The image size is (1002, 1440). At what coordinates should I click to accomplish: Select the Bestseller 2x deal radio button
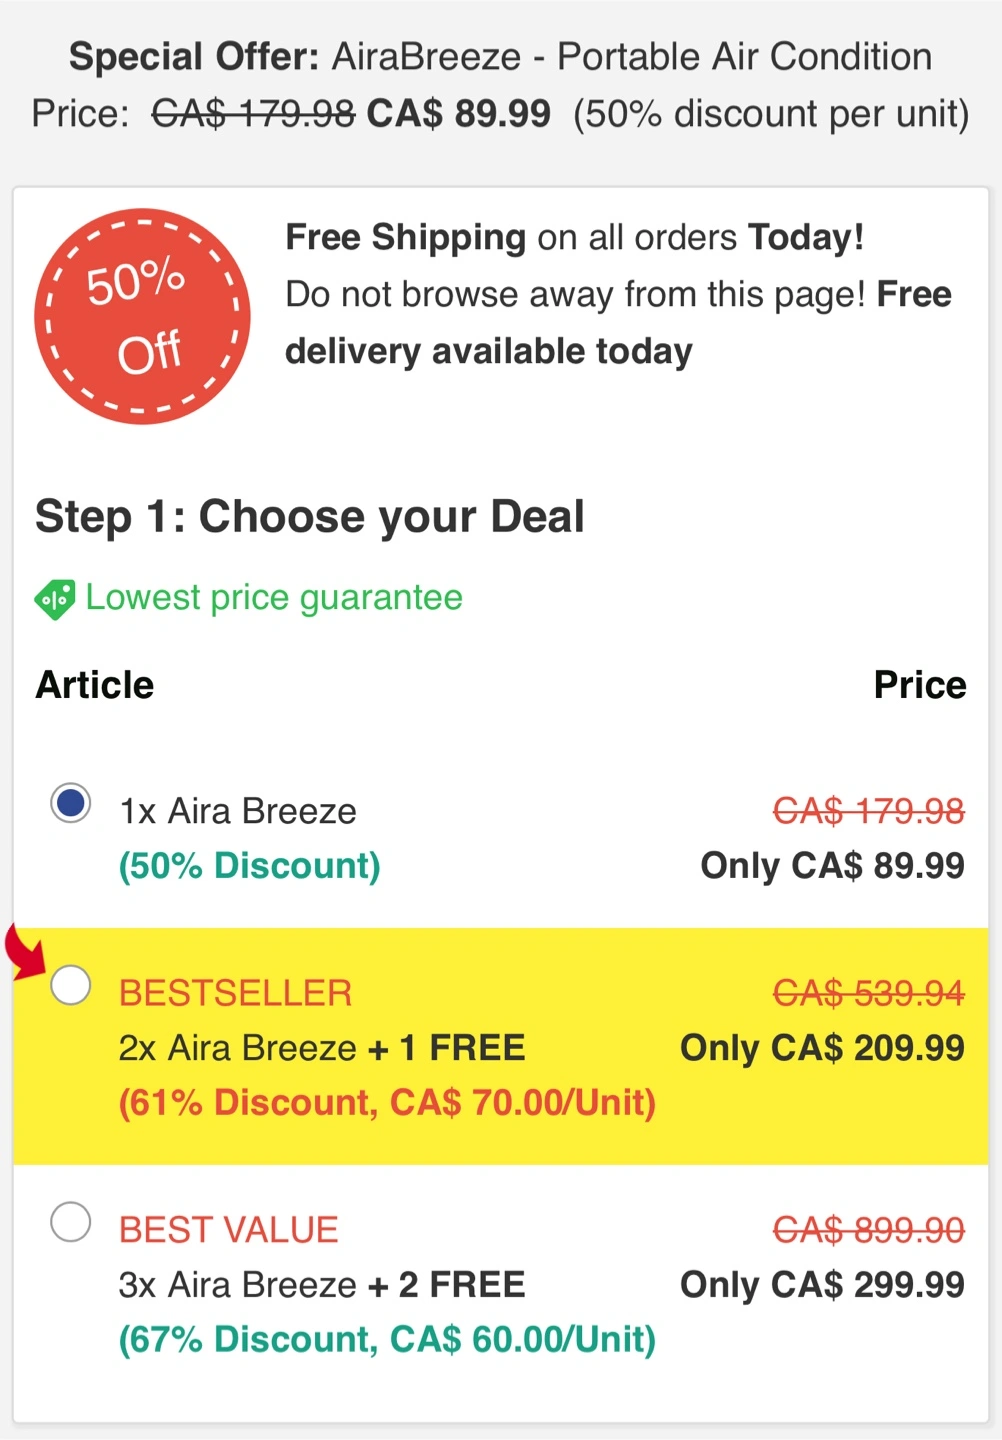[x=71, y=986]
